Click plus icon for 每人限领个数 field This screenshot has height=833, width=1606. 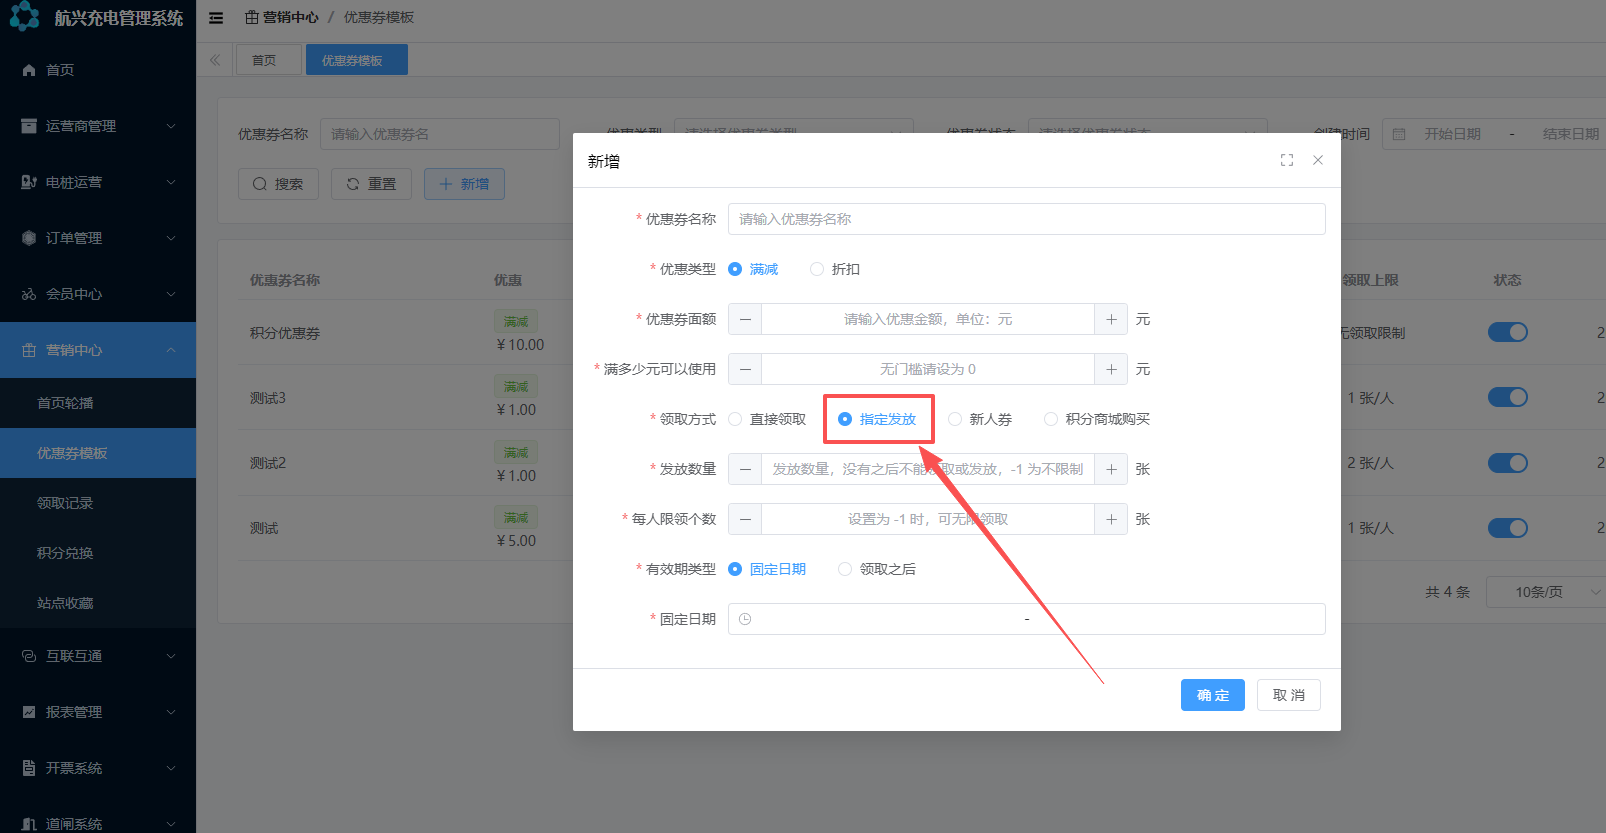tap(1111, 519)
